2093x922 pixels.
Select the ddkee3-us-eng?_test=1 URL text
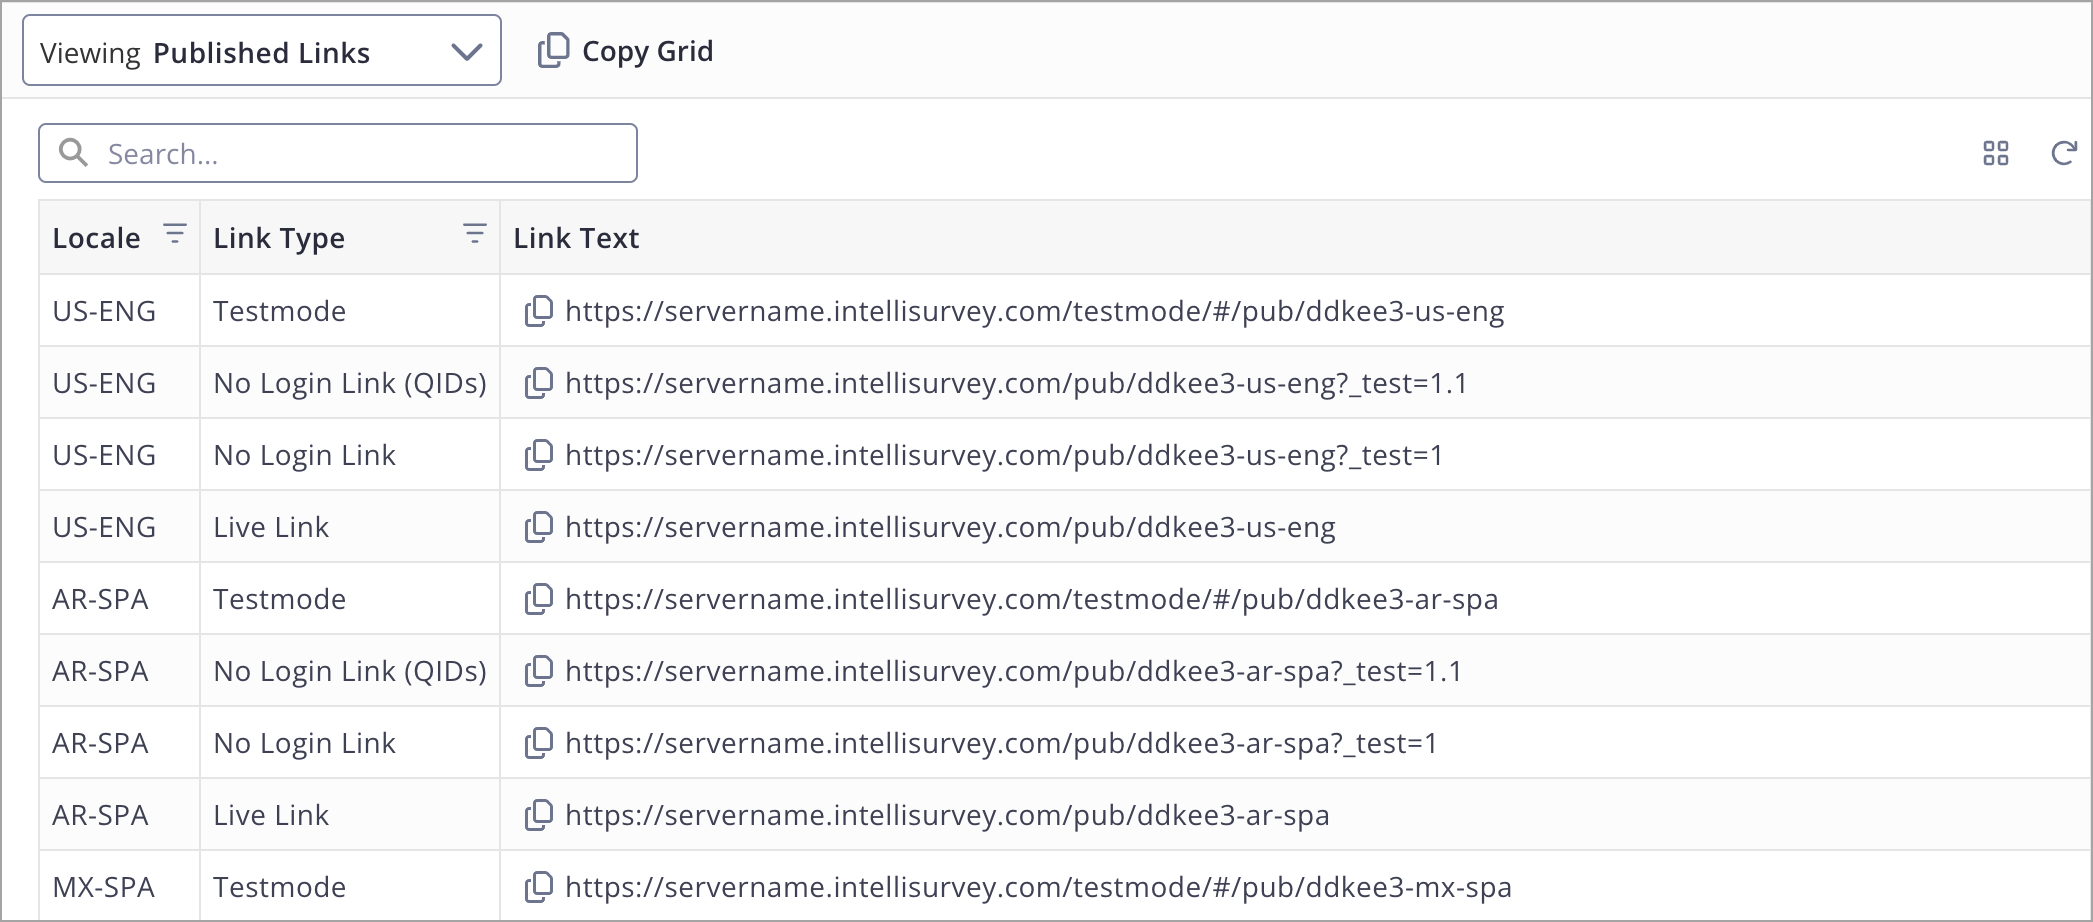(x=1004, y=455)
